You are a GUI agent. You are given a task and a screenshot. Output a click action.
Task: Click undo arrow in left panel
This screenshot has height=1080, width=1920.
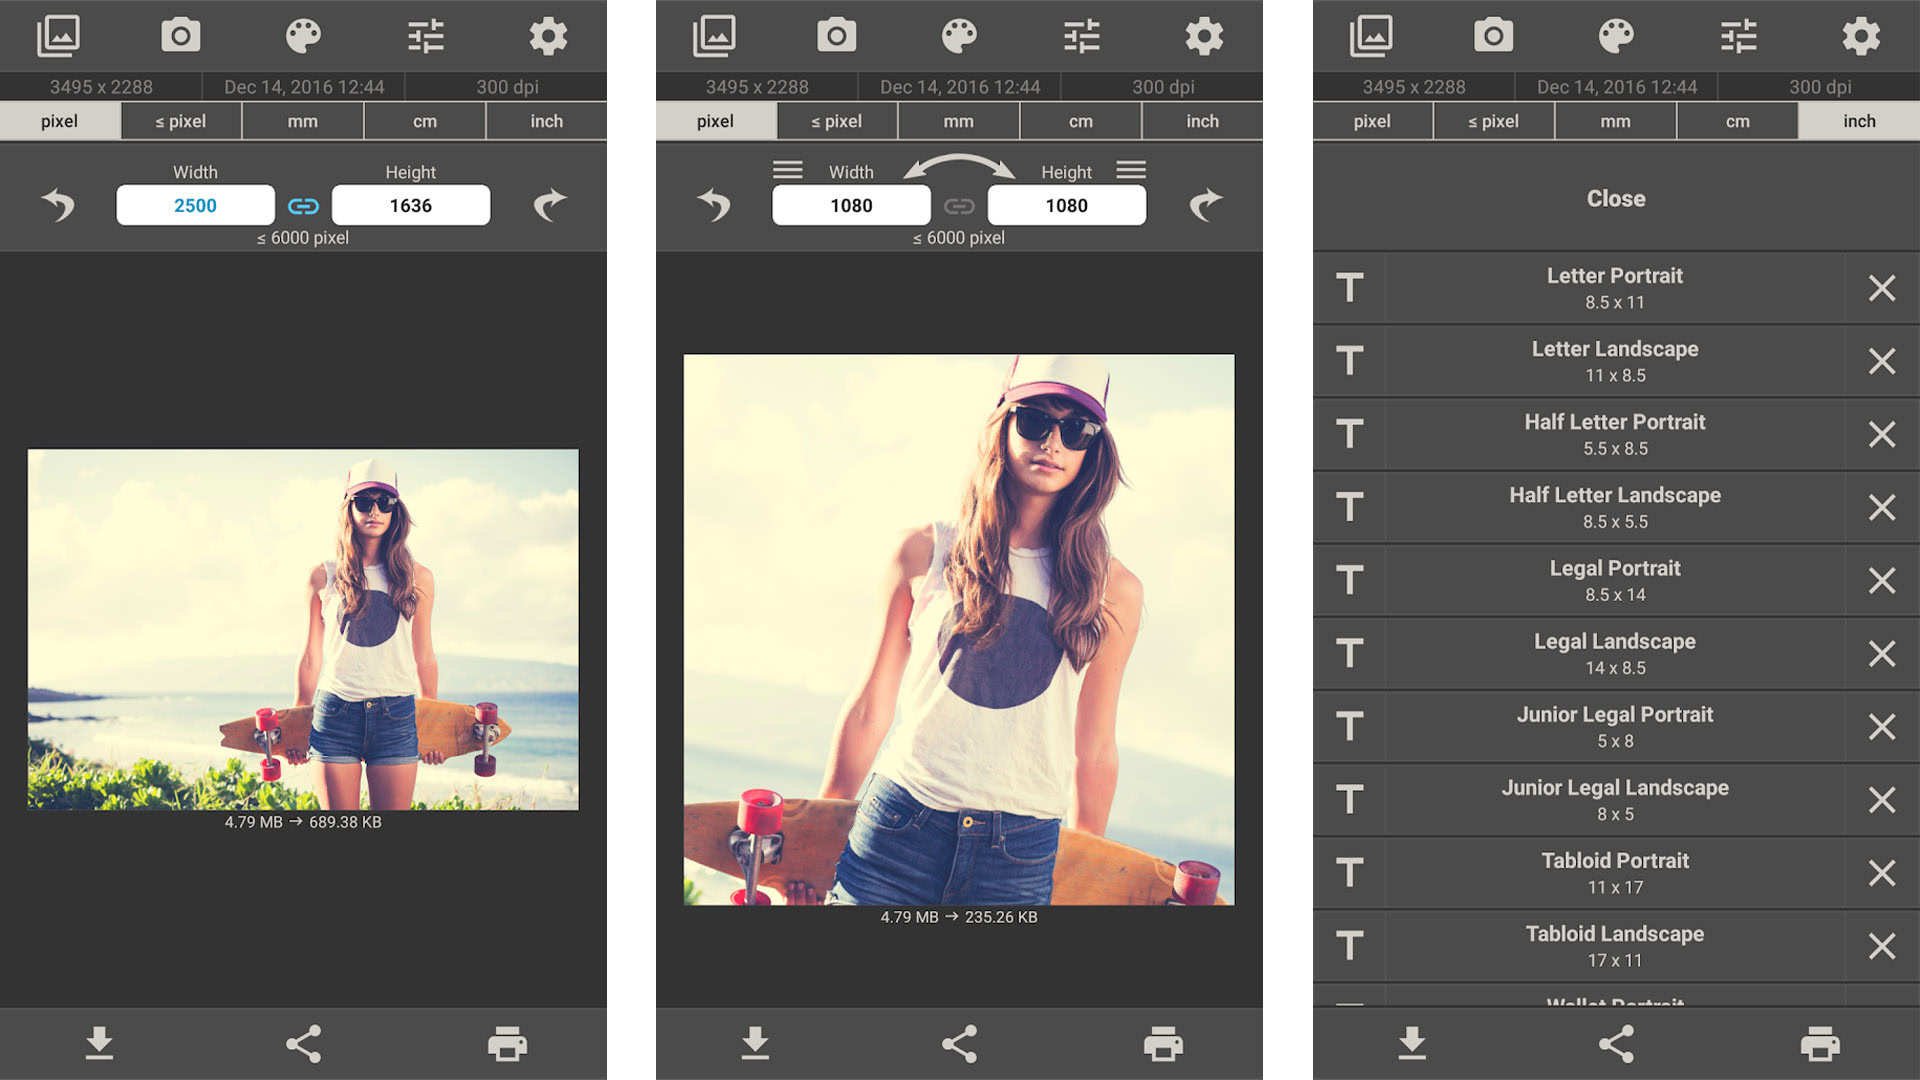point(59,206)
